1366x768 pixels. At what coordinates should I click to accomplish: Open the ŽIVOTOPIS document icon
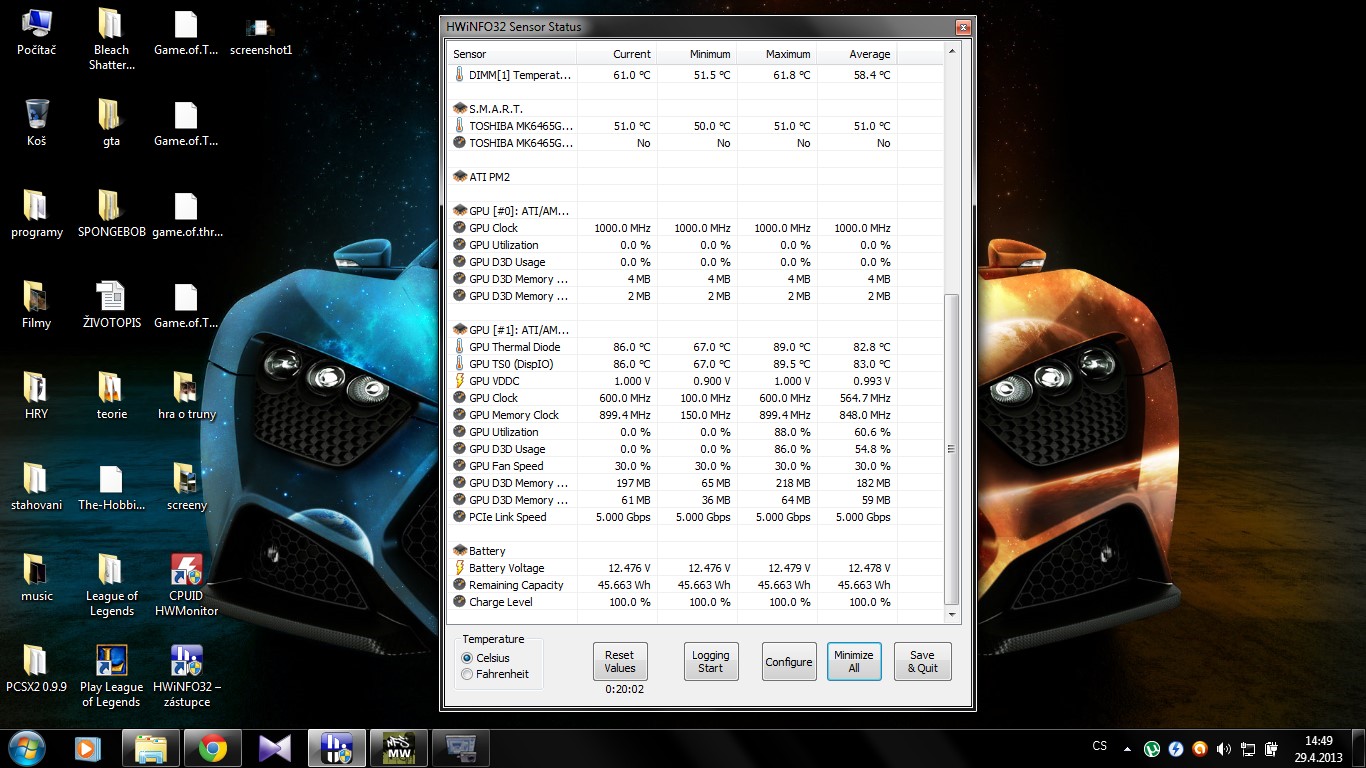(111, 306)
